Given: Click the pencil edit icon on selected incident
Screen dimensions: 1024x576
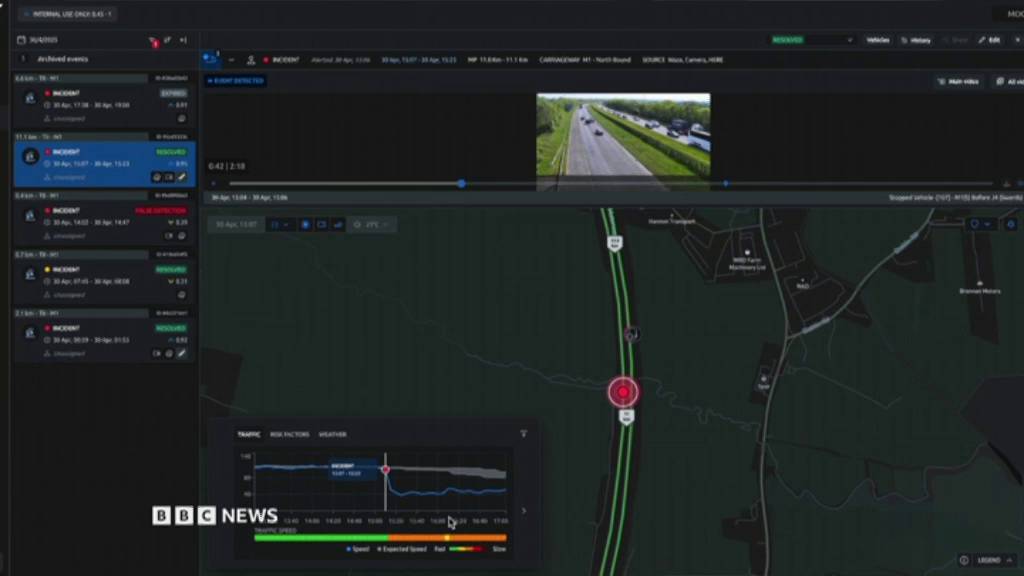Looking at the screenshot, I should [182, 177].
